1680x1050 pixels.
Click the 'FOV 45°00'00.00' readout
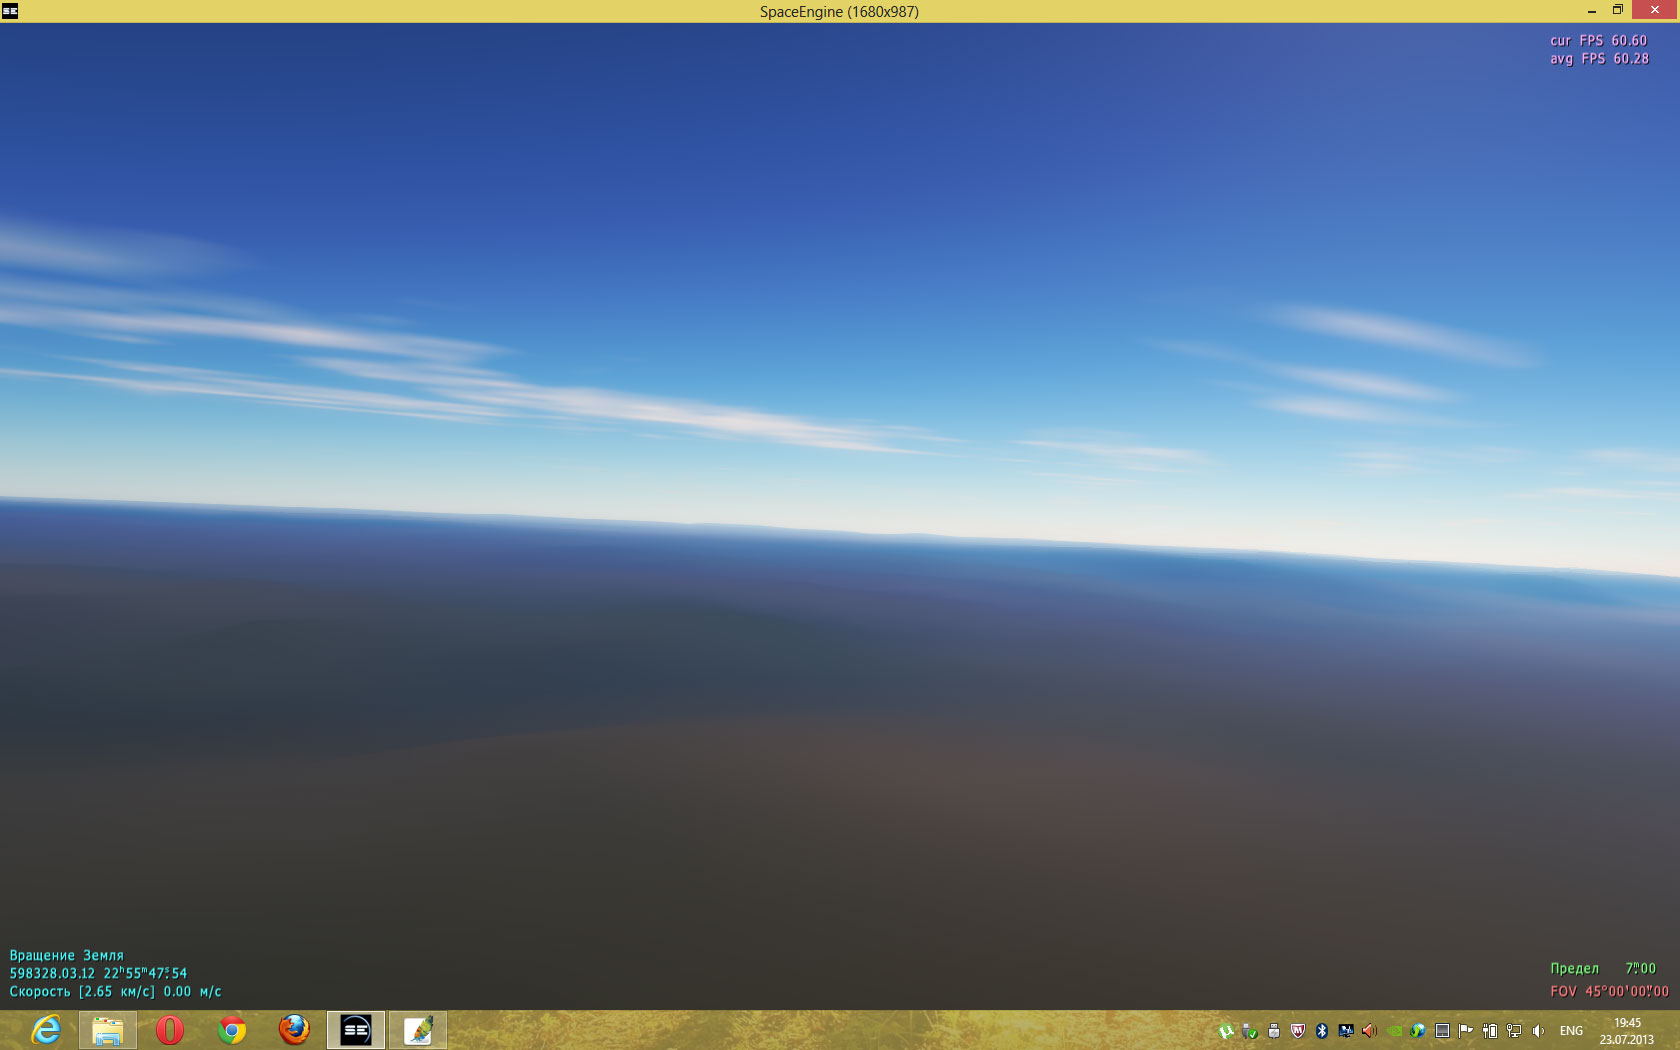coord(1609,991)
